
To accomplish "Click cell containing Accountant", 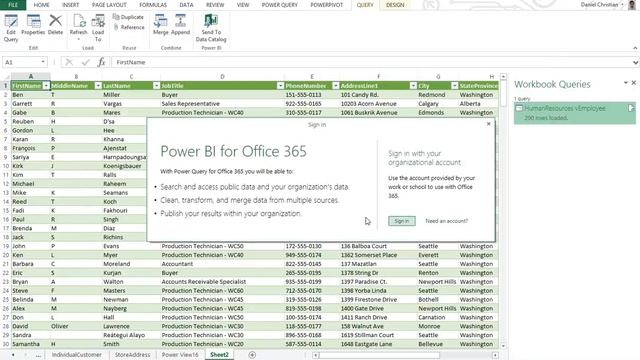I will pyautogui.click(x=222, y=264).
